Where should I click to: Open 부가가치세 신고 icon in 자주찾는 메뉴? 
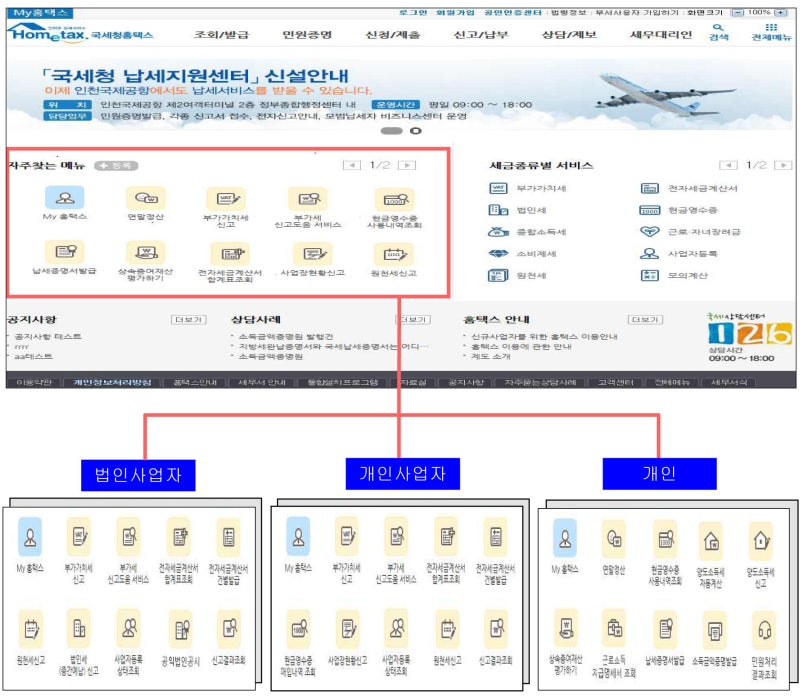click(x=226, y=199)
